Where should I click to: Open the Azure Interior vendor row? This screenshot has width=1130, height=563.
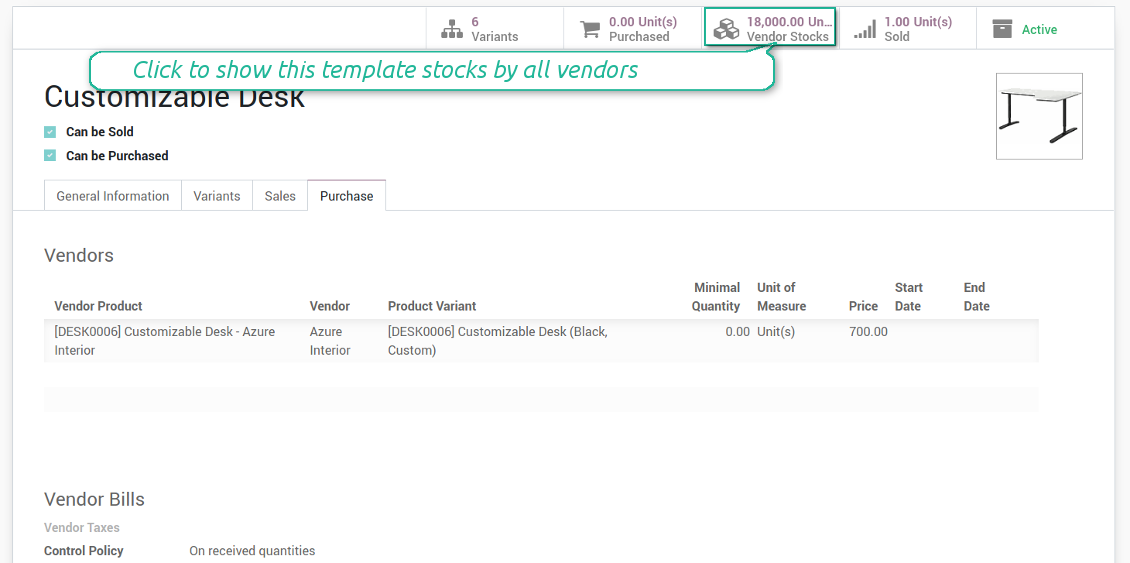tap(330, 341)
